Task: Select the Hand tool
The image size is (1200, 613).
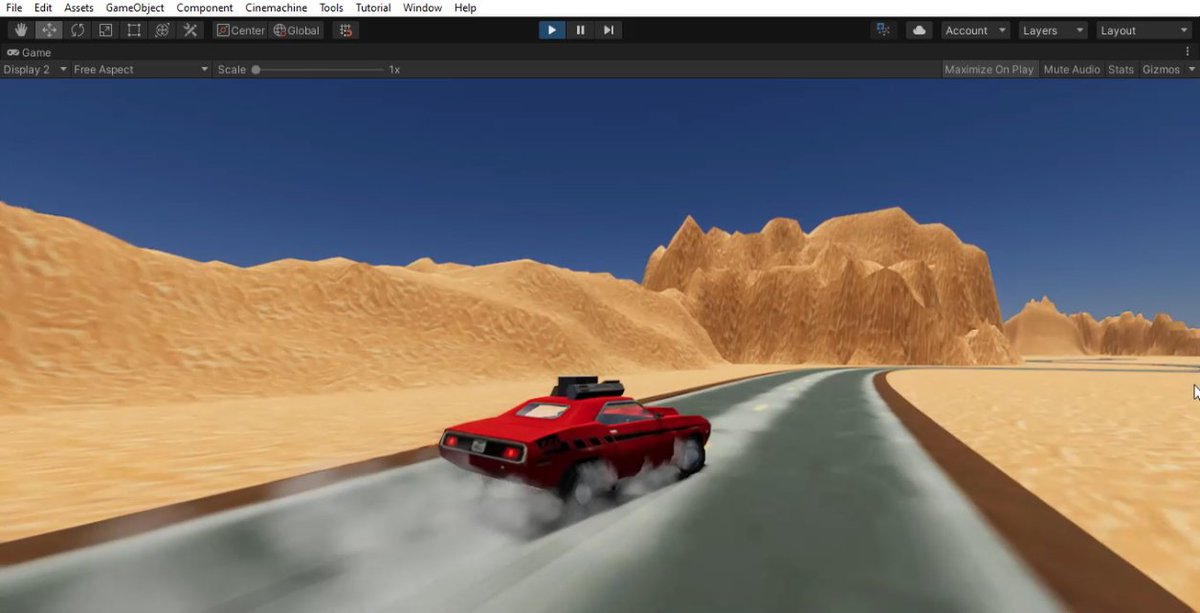Action: [x=21, y=30]
